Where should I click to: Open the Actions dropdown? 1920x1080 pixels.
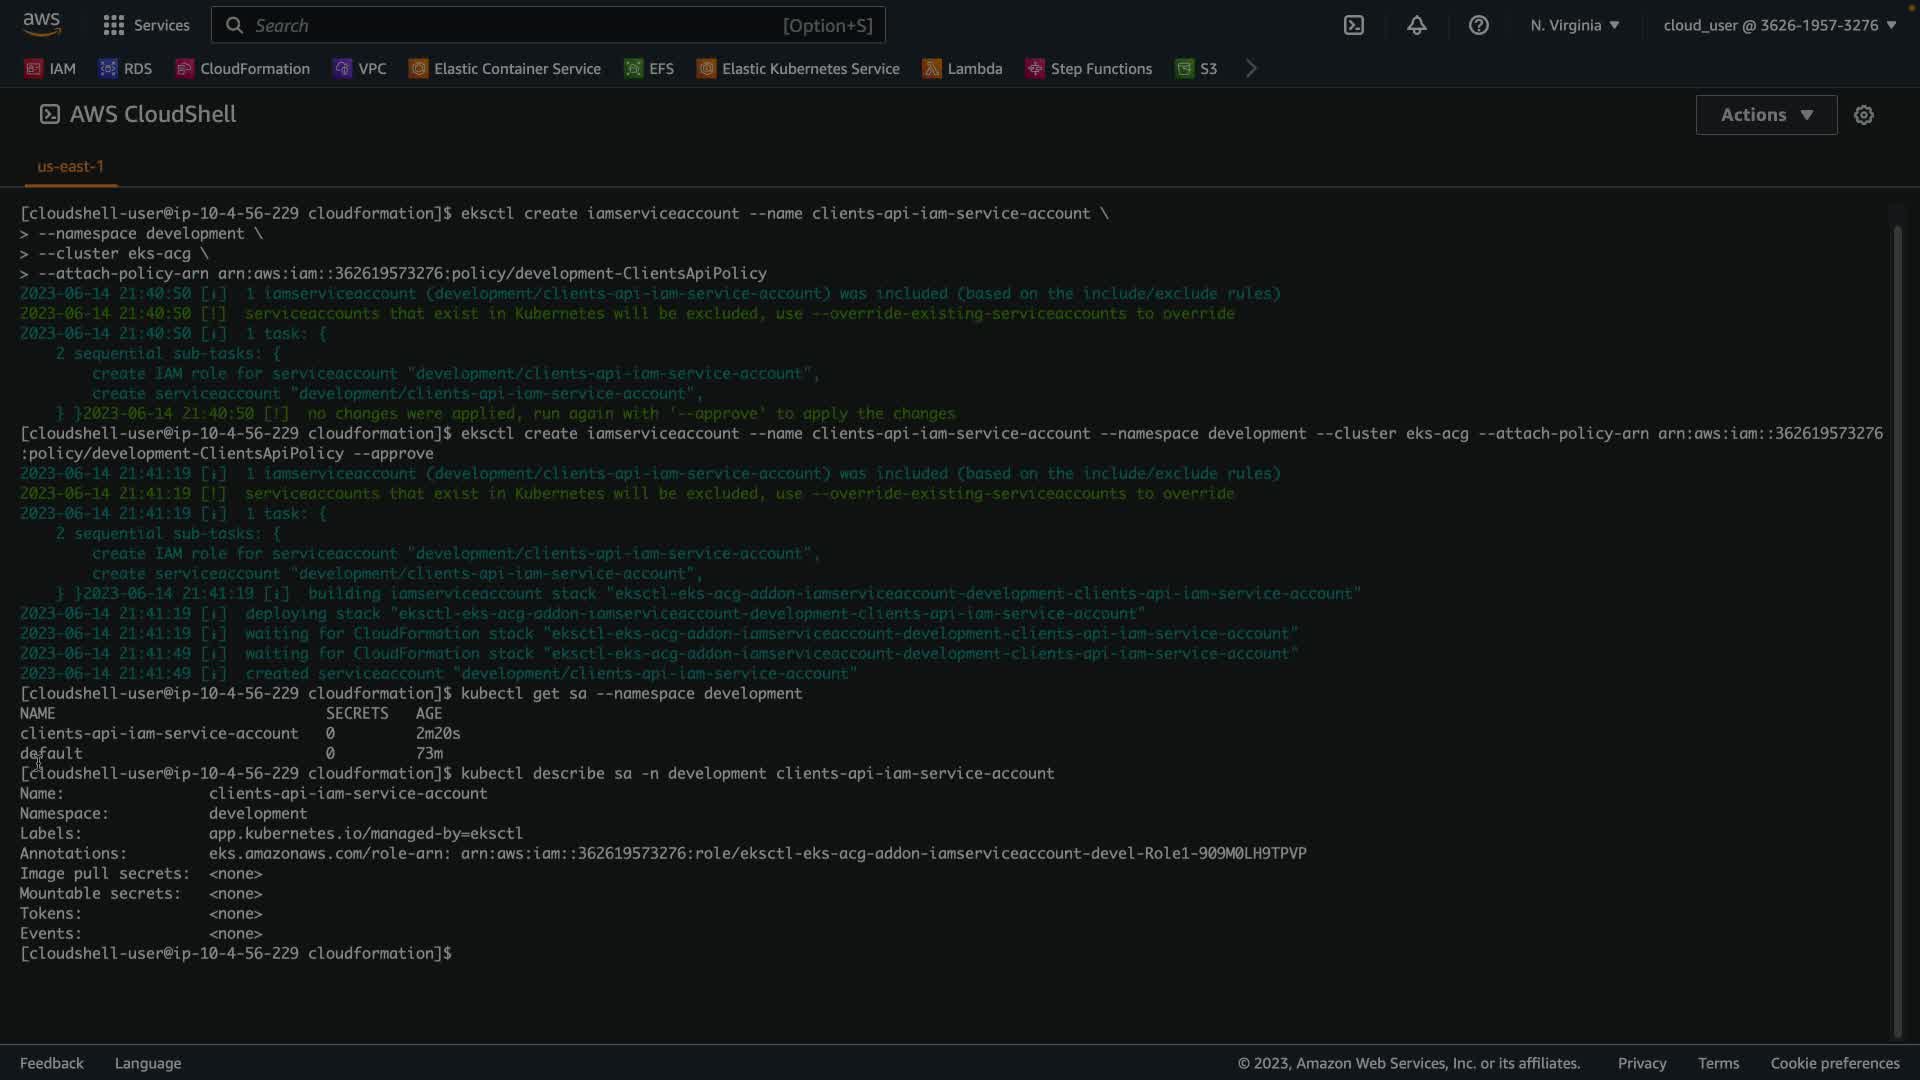(x=1766, y=115)
